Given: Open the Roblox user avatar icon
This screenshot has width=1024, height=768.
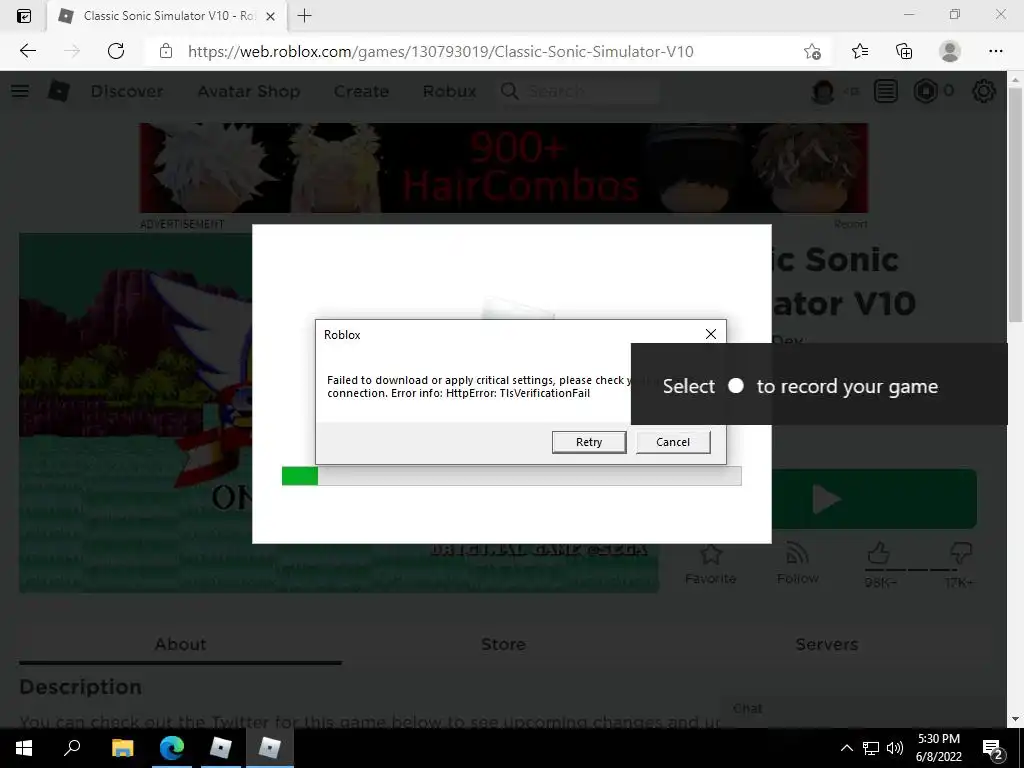Looking at the screenshot, I should click(822, 91).
